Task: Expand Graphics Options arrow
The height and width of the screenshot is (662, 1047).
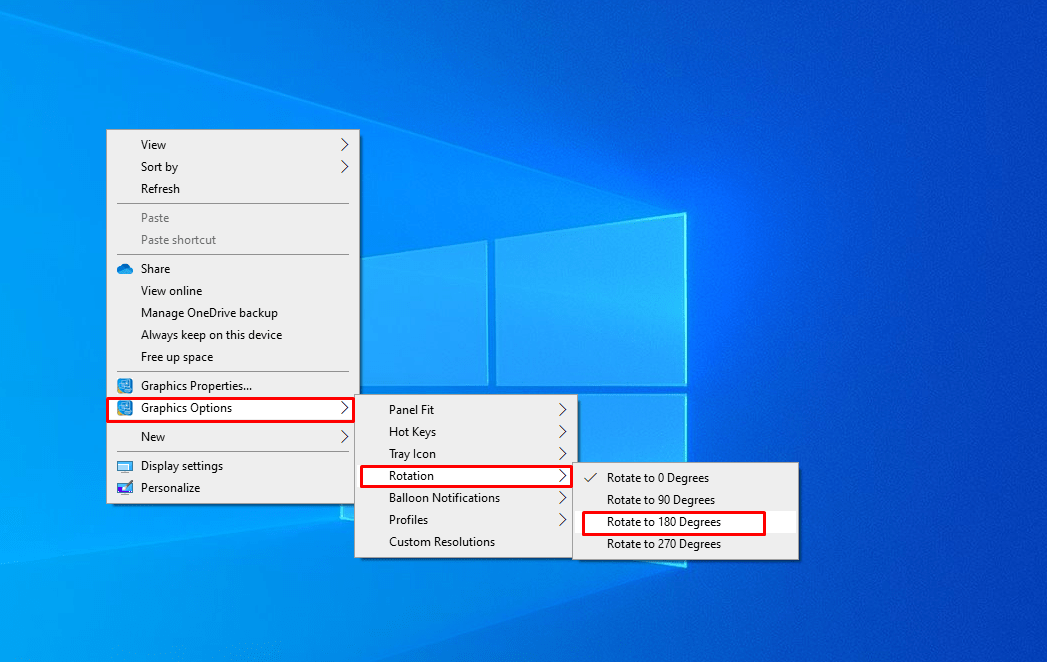Action: point(345,407)
